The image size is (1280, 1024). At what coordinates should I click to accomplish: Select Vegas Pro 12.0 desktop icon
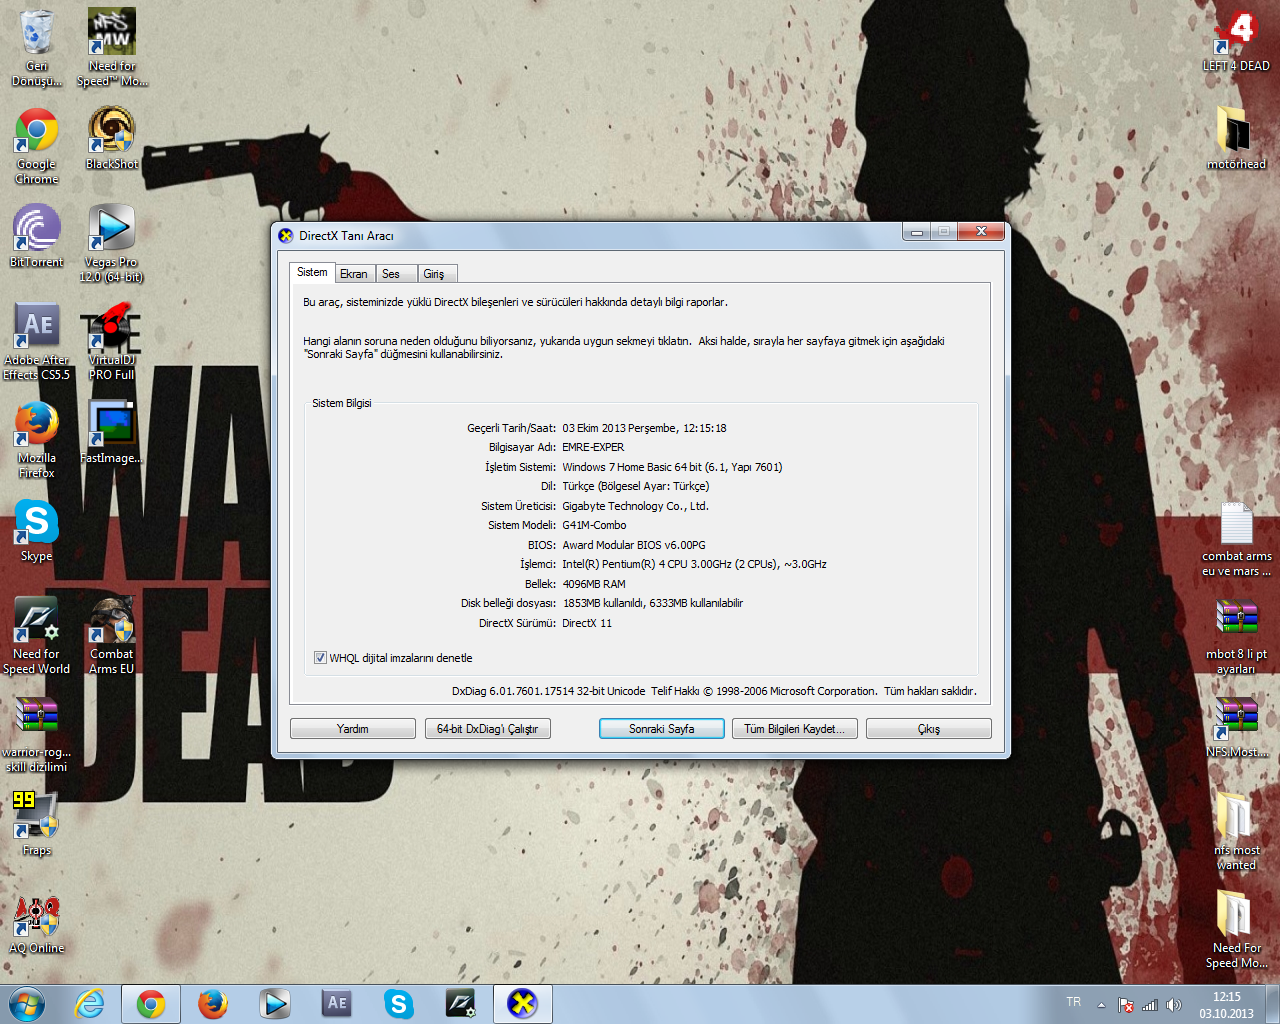(112, 244)
